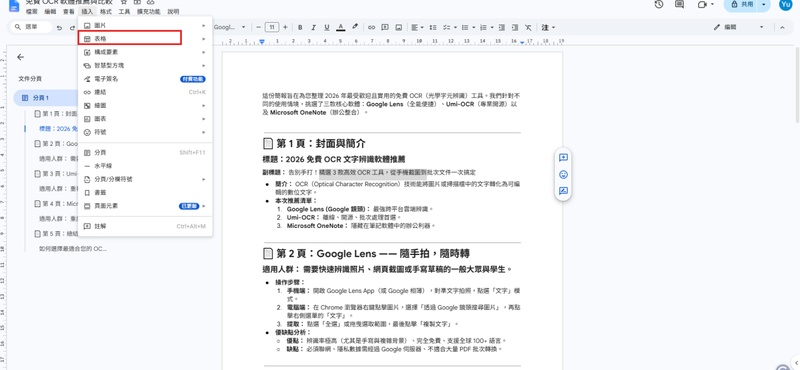The image size is (800, 370).
Task: Choose 分頁/分欄符號 from Insert menu
Action: (145, 179)
